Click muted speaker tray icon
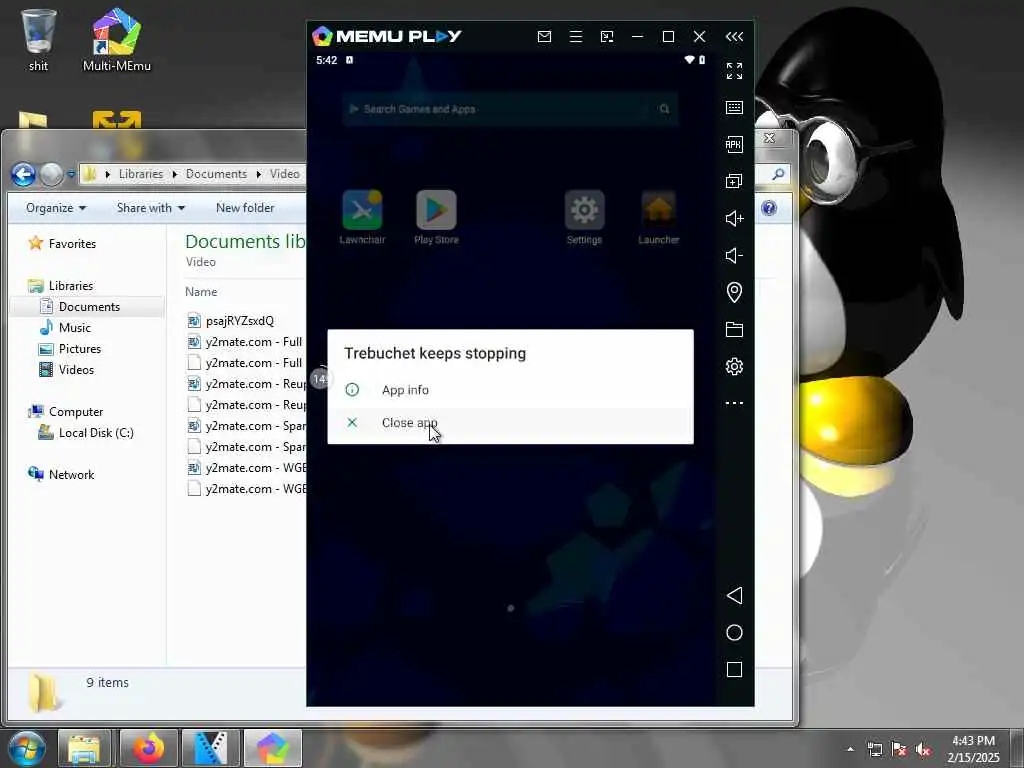The height and width of the screenshot is (768, 1024). pyautogui.click(x=923, y=749)
